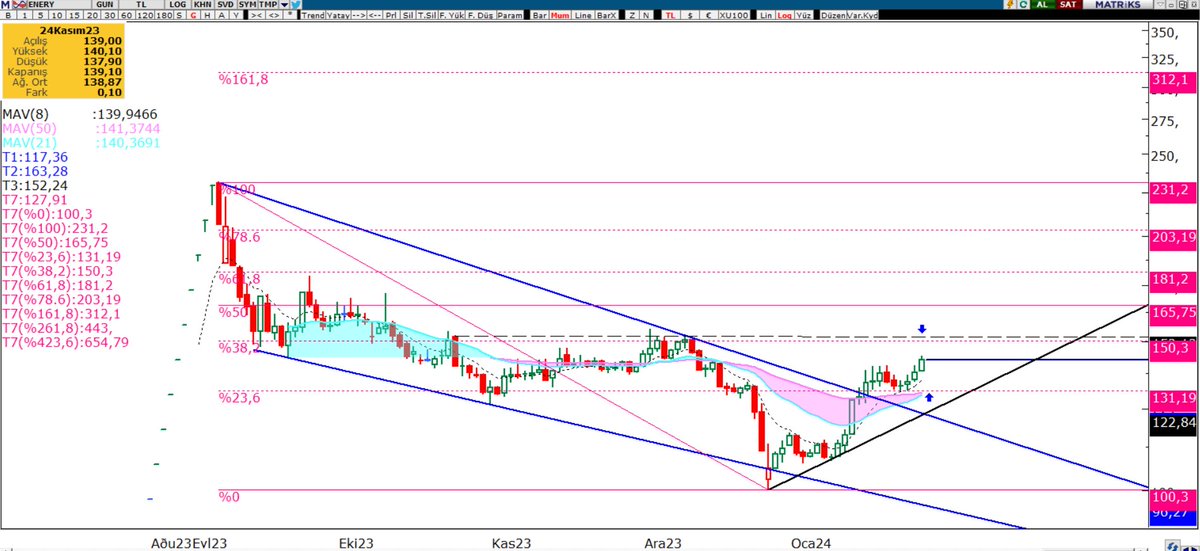This screenshot has width=1200, height=551.
Task: Click the lightning bolt quick order icon
Action: (x=1010, y=6)
